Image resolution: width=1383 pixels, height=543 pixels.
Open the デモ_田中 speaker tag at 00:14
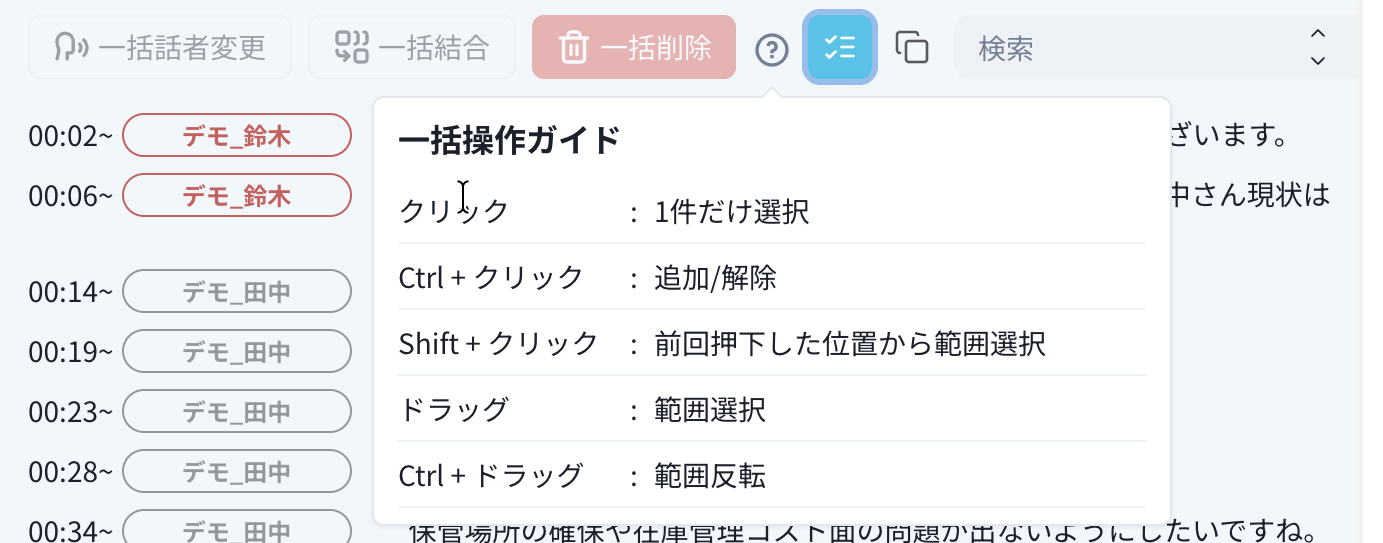[x=237, y=291]
